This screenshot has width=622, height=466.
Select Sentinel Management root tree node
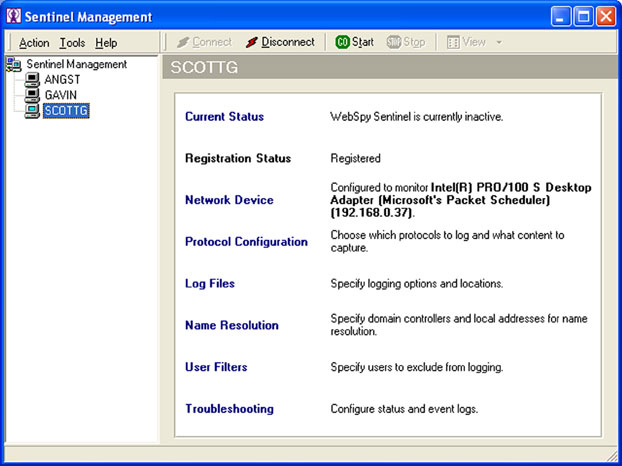pos(77,64)
